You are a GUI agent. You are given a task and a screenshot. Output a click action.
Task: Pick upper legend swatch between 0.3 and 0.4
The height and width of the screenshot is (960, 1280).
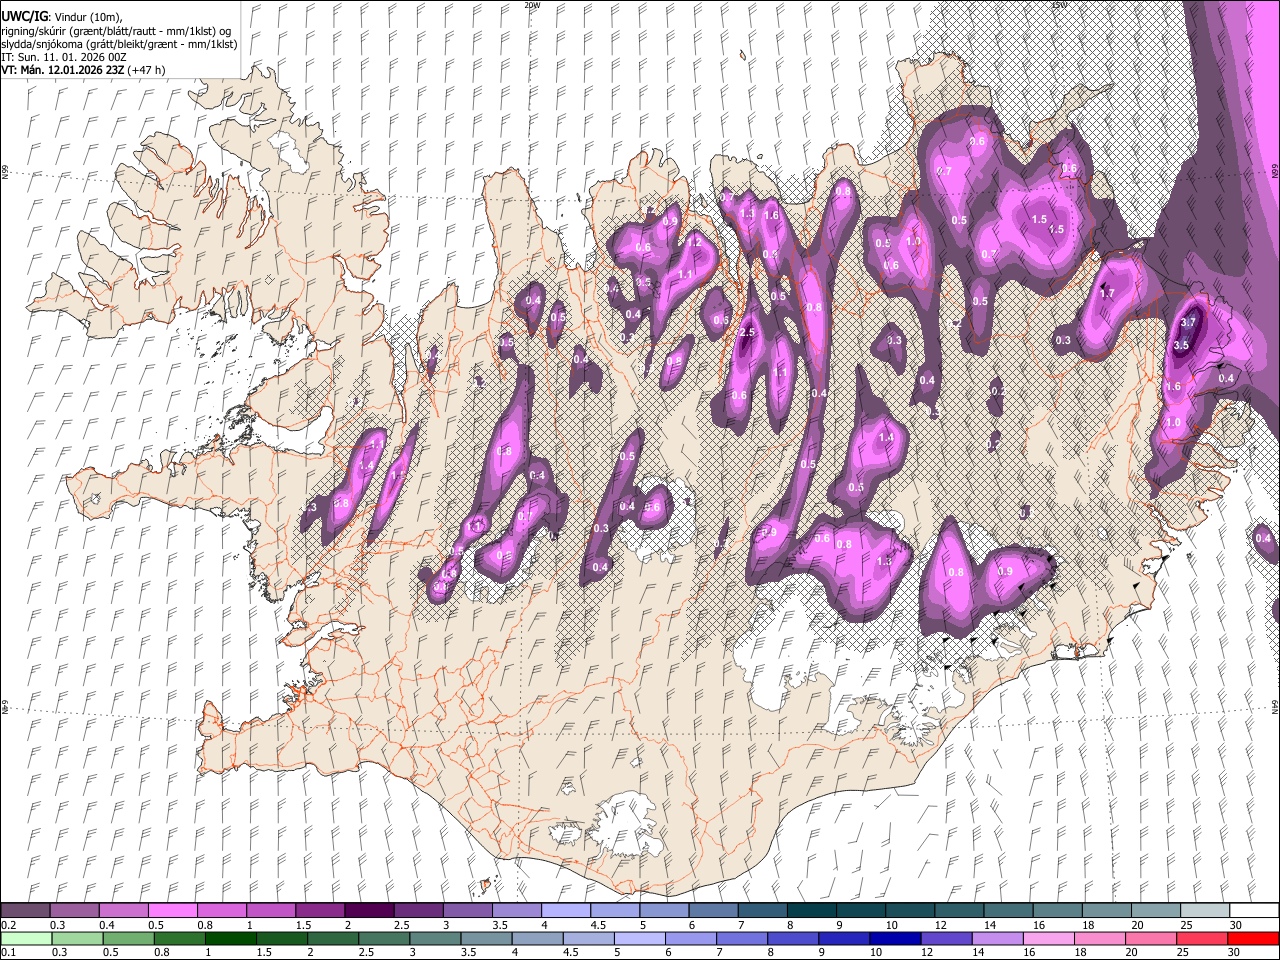point(74,911)
